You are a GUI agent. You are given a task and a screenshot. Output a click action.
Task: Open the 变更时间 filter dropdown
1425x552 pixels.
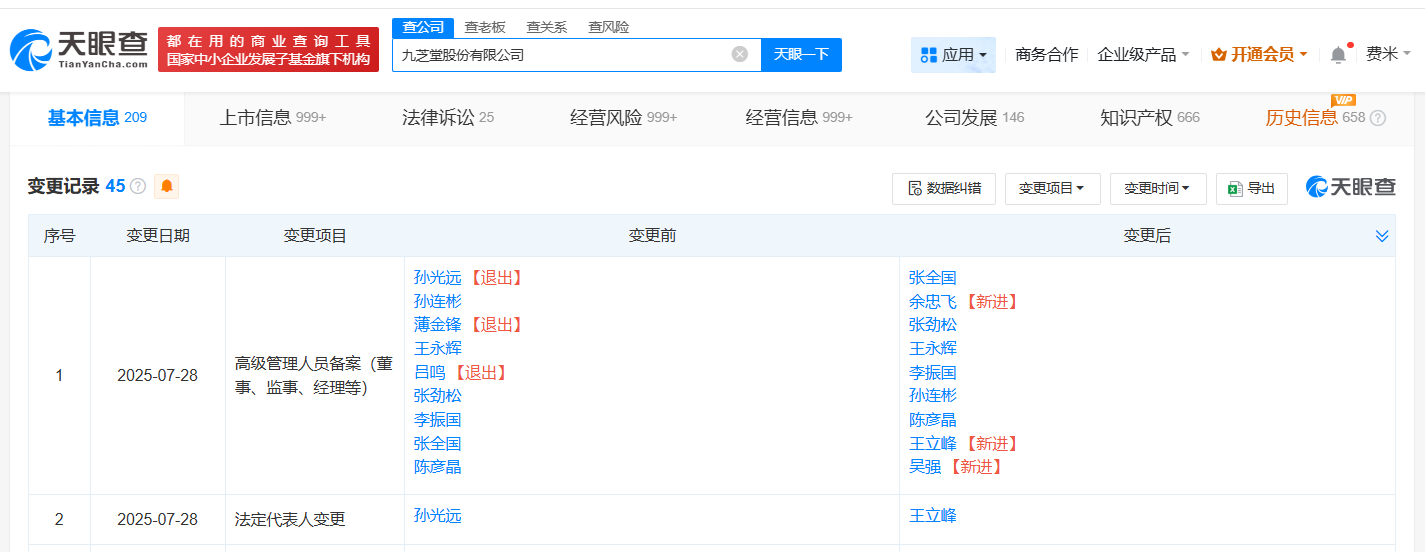[1157, 188]
